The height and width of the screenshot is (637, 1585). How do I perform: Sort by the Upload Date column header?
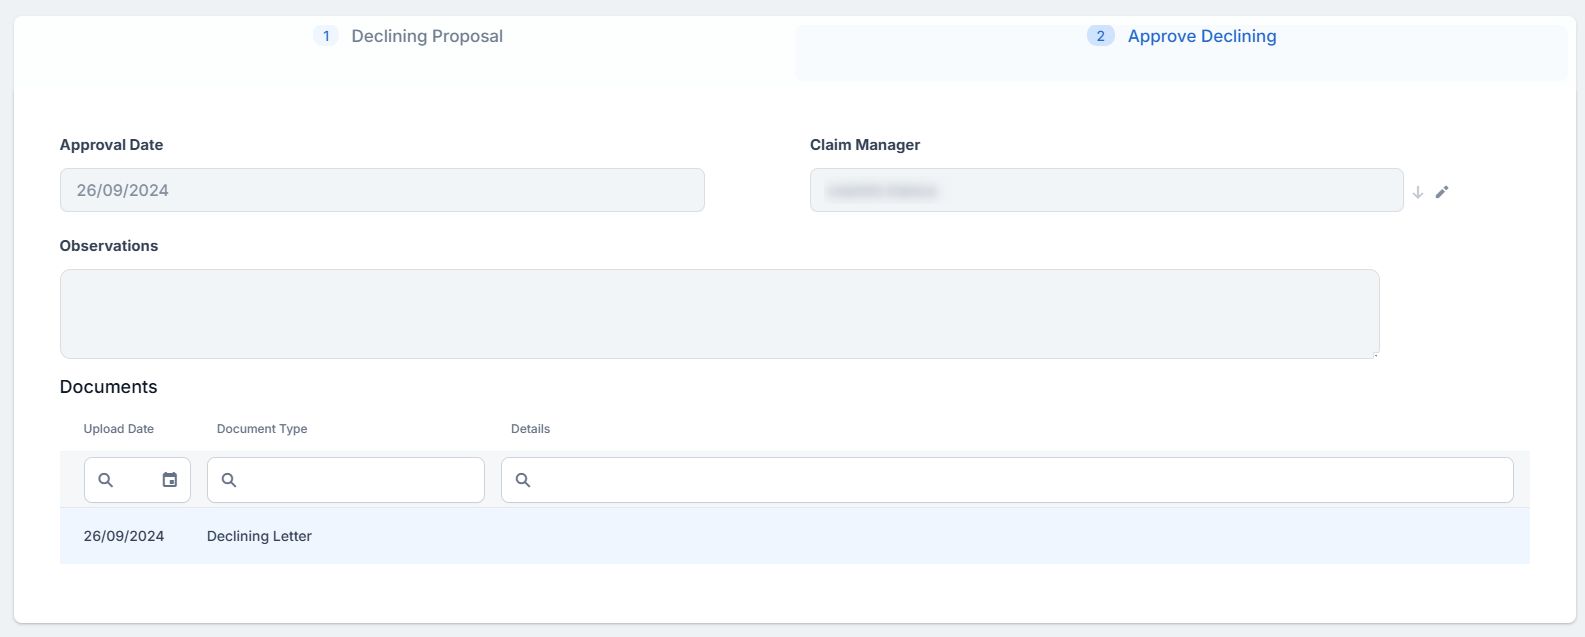(119, 429)
